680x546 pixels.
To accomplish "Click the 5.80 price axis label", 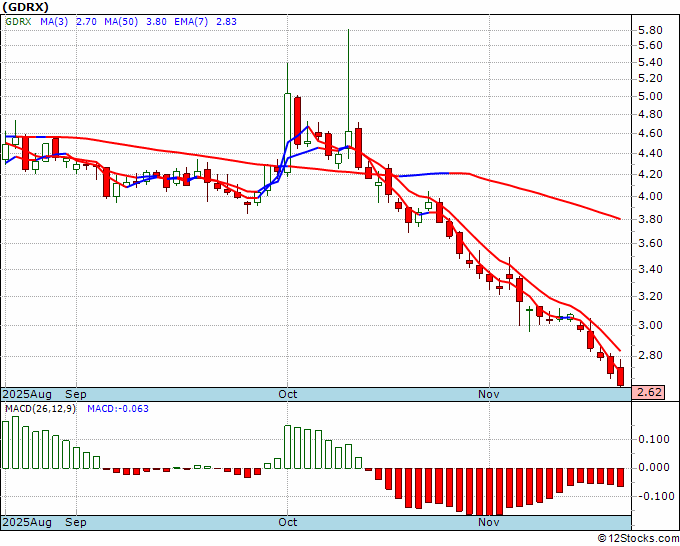I will tap(650, 30).
